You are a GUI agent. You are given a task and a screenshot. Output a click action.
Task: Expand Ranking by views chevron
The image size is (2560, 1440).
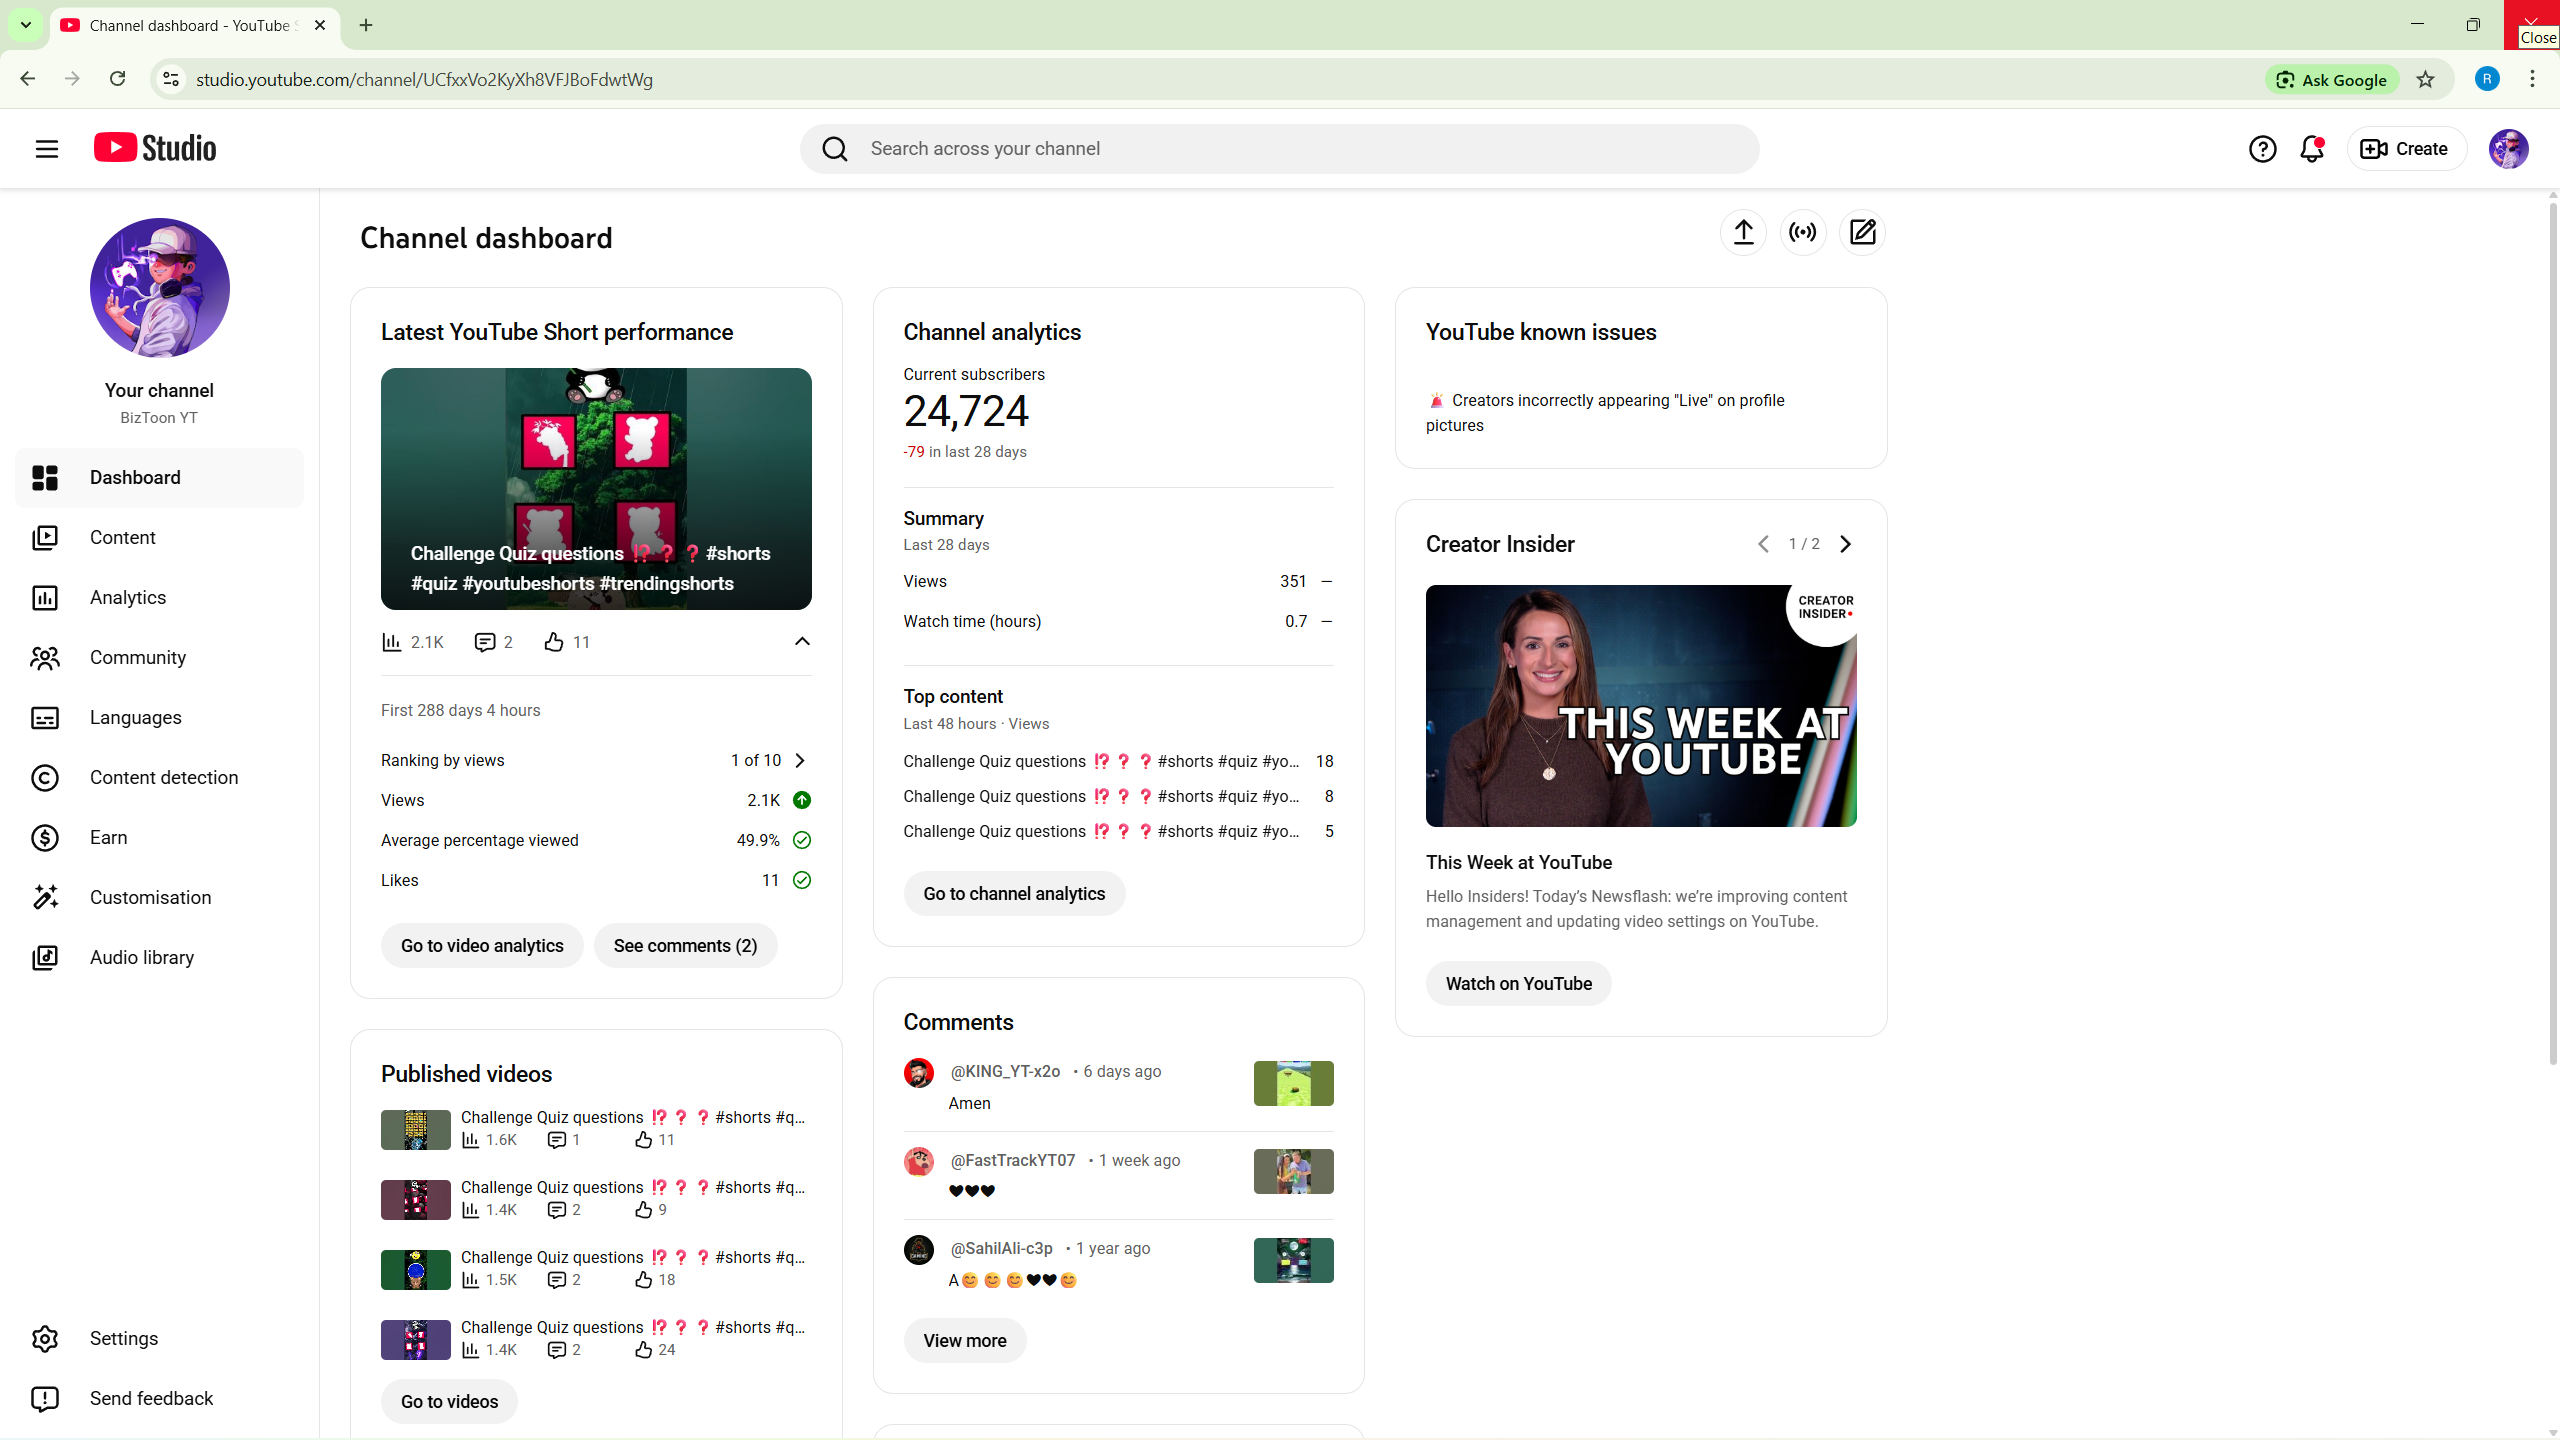coord(800,760)
